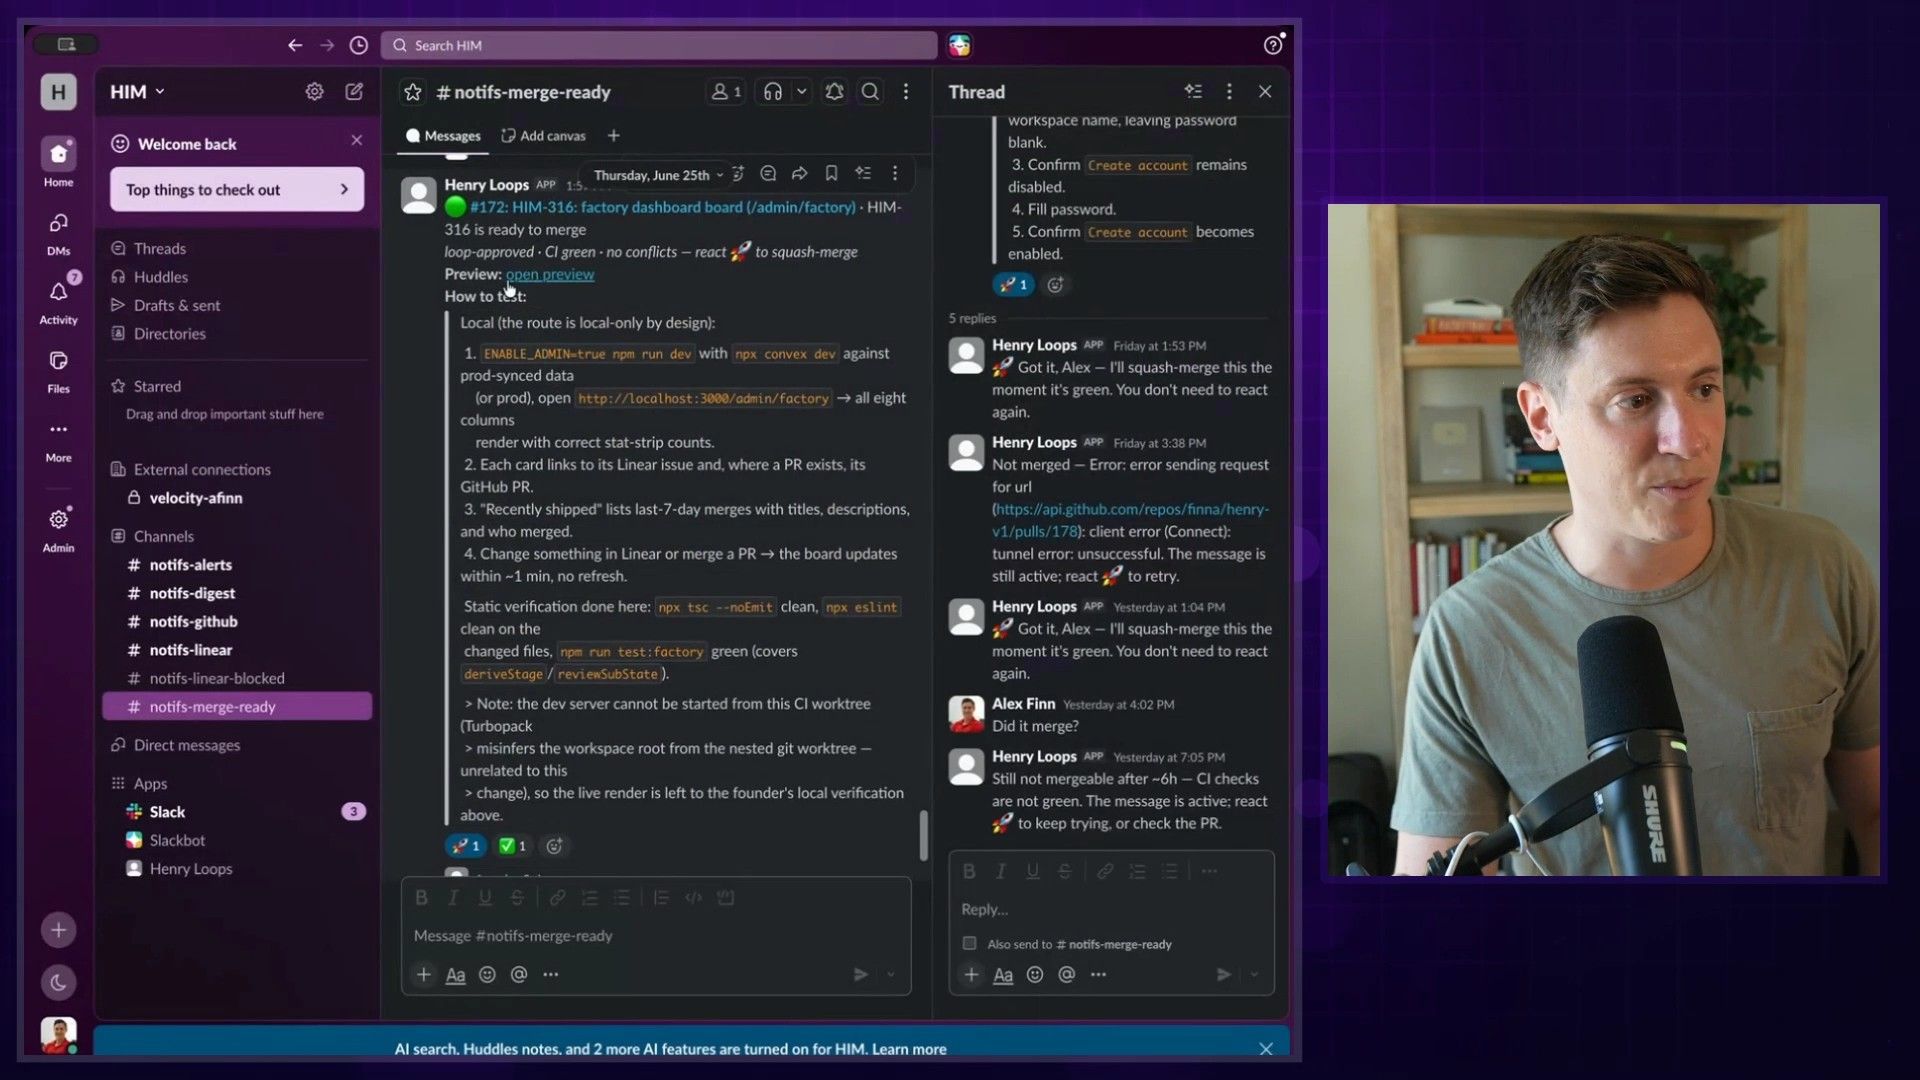Open Admin settings in left rail
The image size is (1920, 1080).
point(58,529)
